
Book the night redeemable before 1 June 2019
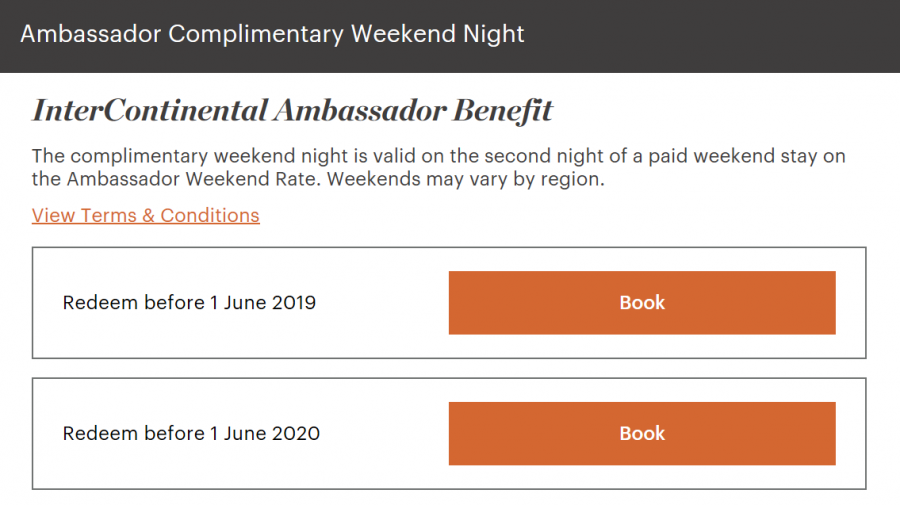641,302
